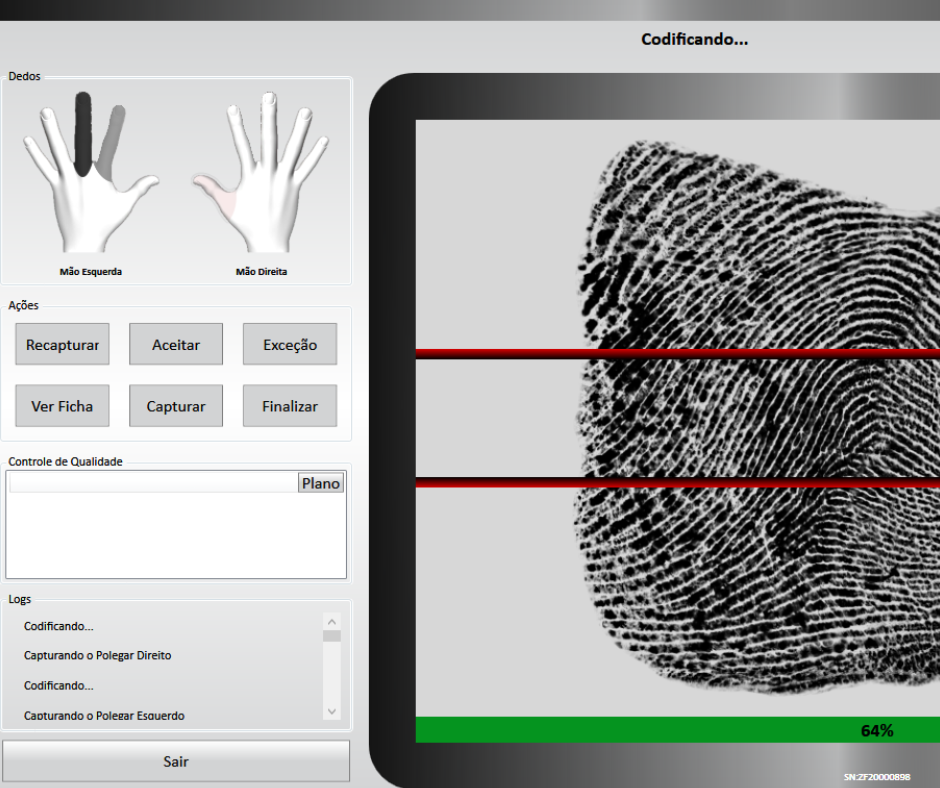940x788 pixels.
Task: Click the 'Mão Direita' label
Action: (x=261, y=272)
